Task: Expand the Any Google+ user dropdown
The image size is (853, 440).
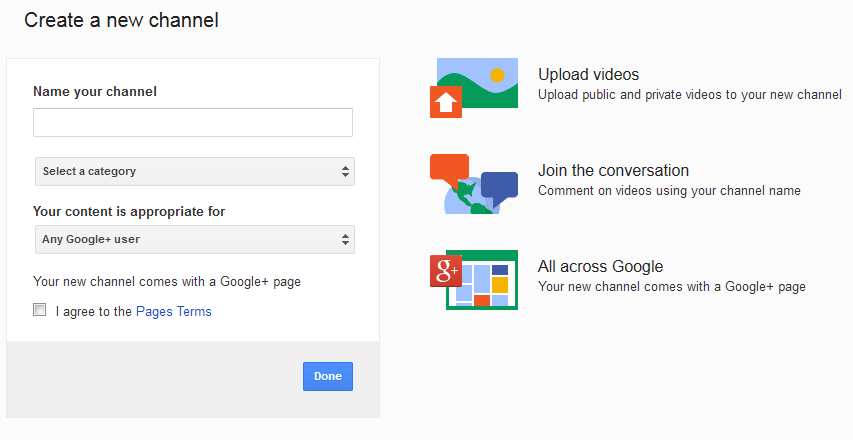Action: 194,239
